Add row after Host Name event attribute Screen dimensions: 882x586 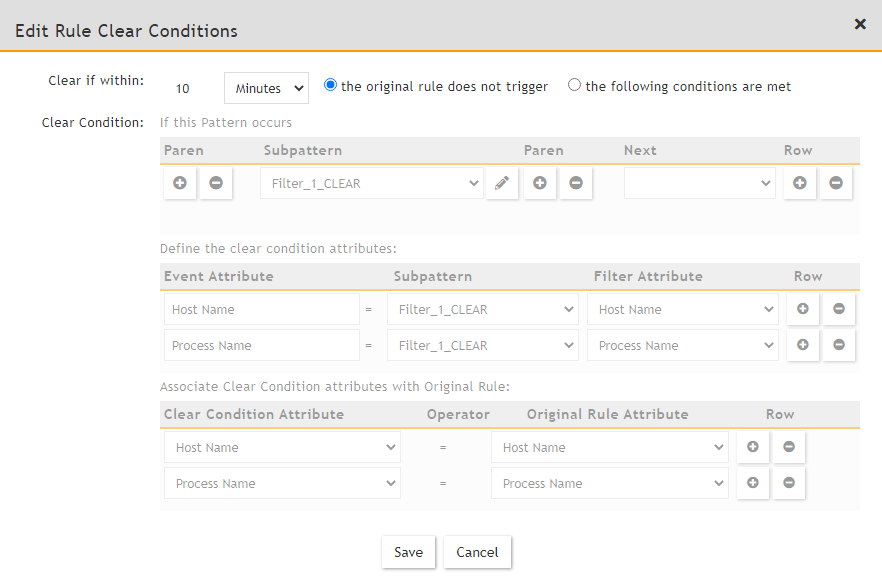tap(803, 309)
